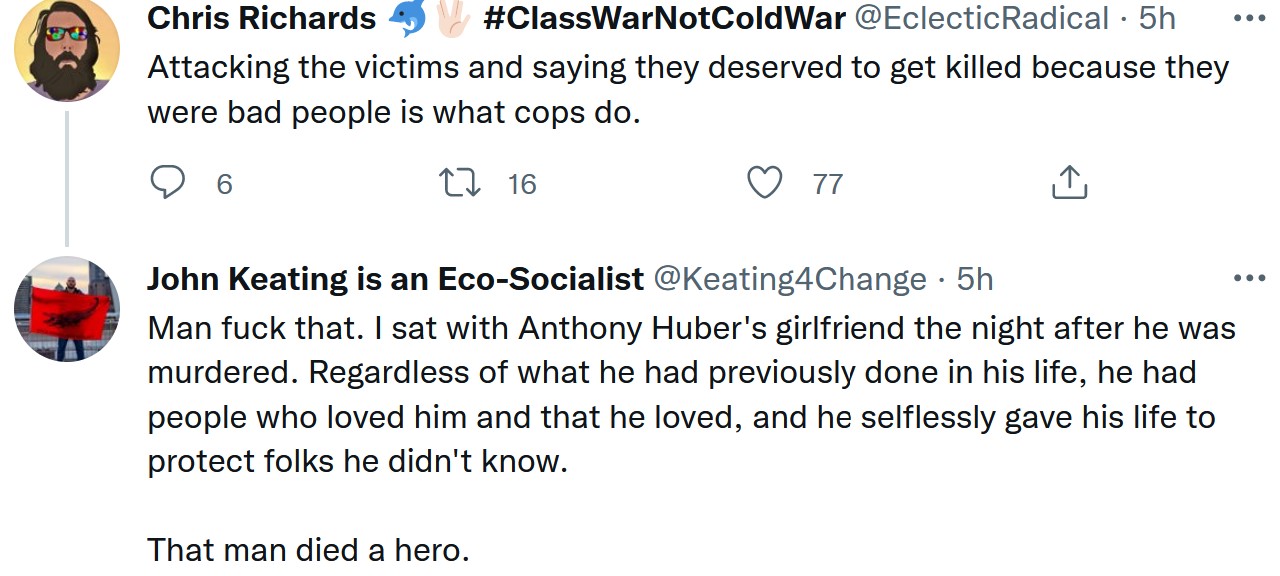
Task: Click the dolphin emoji beside Chris Richards' name
Action: (x=406, y=18)
